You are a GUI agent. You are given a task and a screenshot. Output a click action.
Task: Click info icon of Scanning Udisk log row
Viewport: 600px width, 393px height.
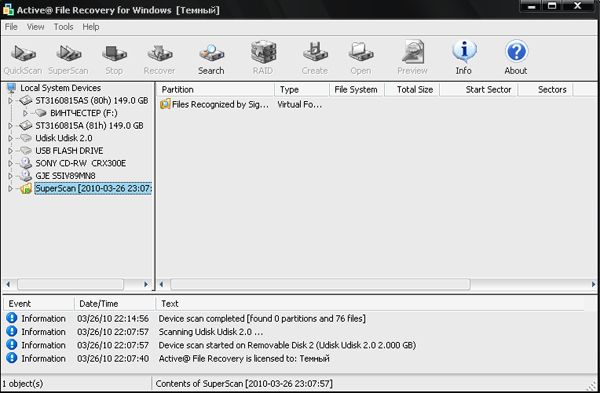pyautogui.click(x=12, y=331)
